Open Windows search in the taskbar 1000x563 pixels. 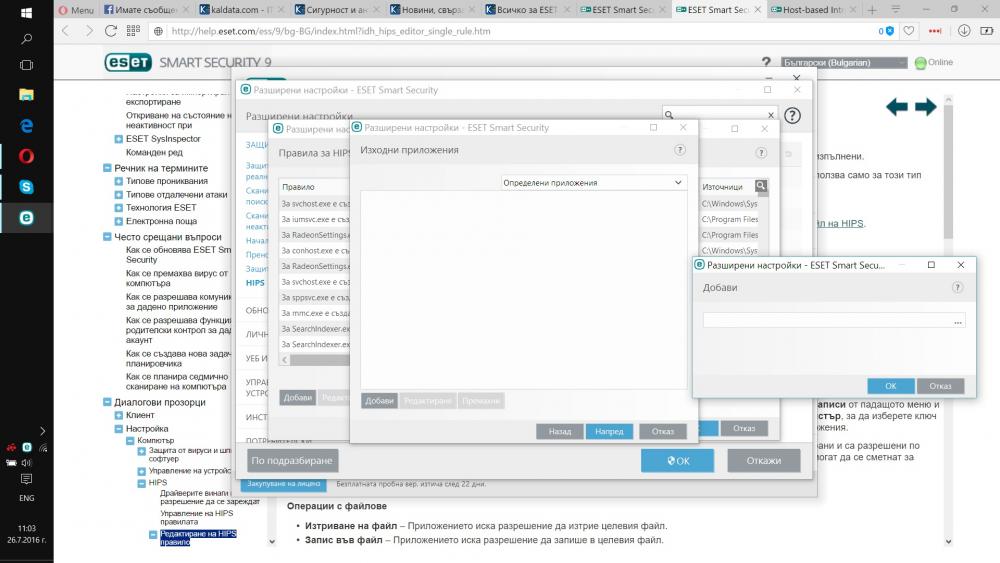tap(26, 39)
